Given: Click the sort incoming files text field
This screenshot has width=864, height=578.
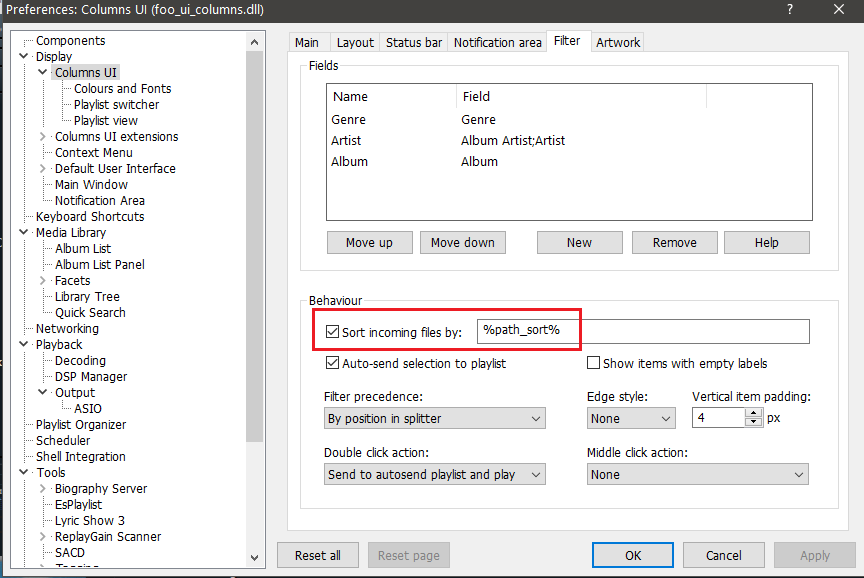Looking at the screenshot, I should pyautogui.click(x=644, y=331).
